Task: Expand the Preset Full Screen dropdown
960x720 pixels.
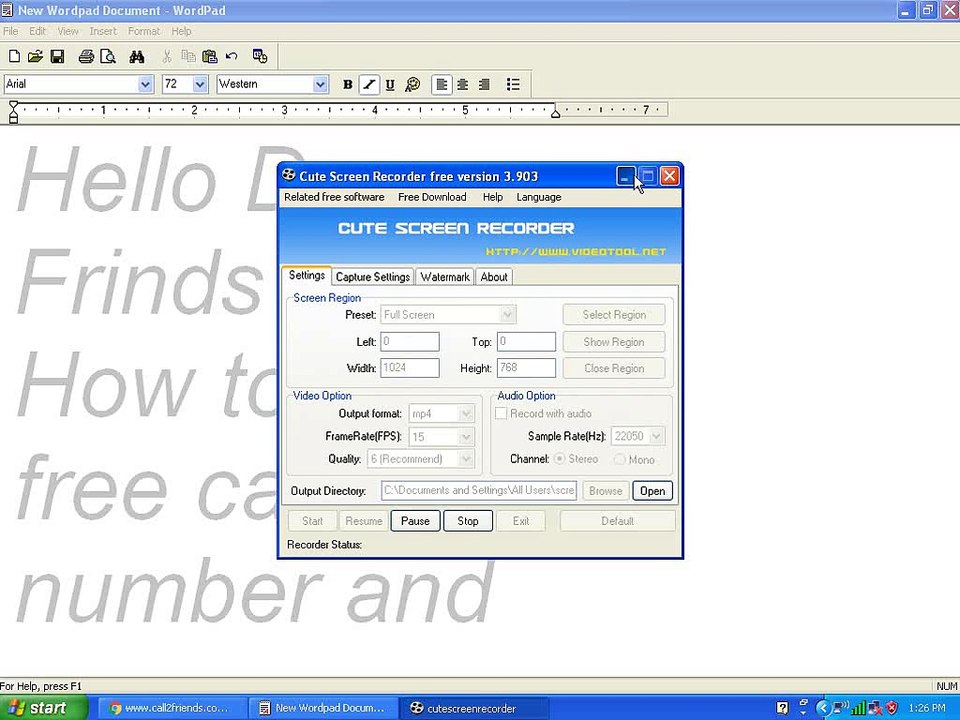Action: (508, 315)
